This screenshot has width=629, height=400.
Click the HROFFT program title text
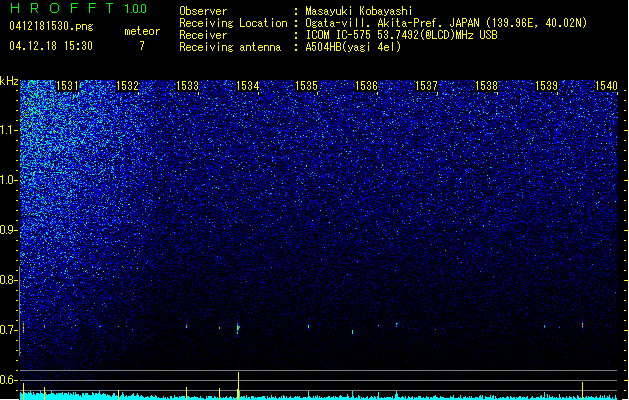pyautogui.click(x=62, y=8)
